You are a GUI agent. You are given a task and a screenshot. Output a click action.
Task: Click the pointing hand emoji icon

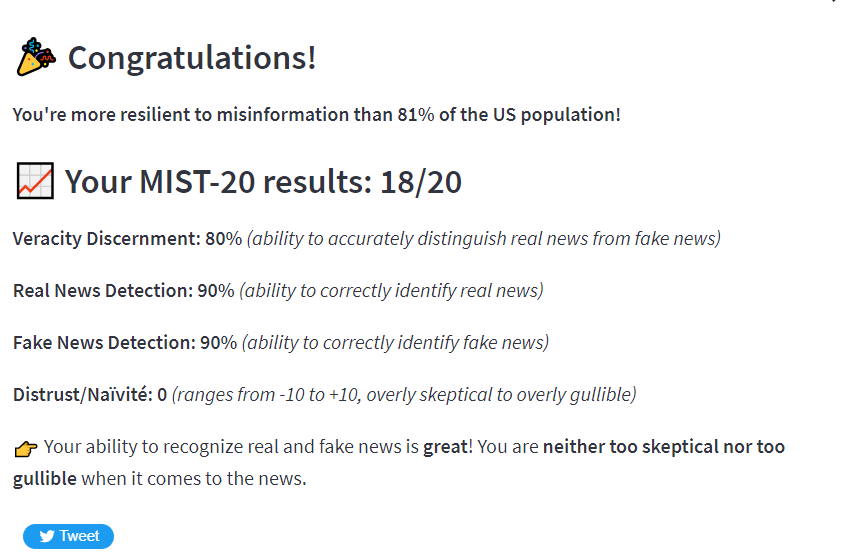pyautogui.click(x=26, y=448)
